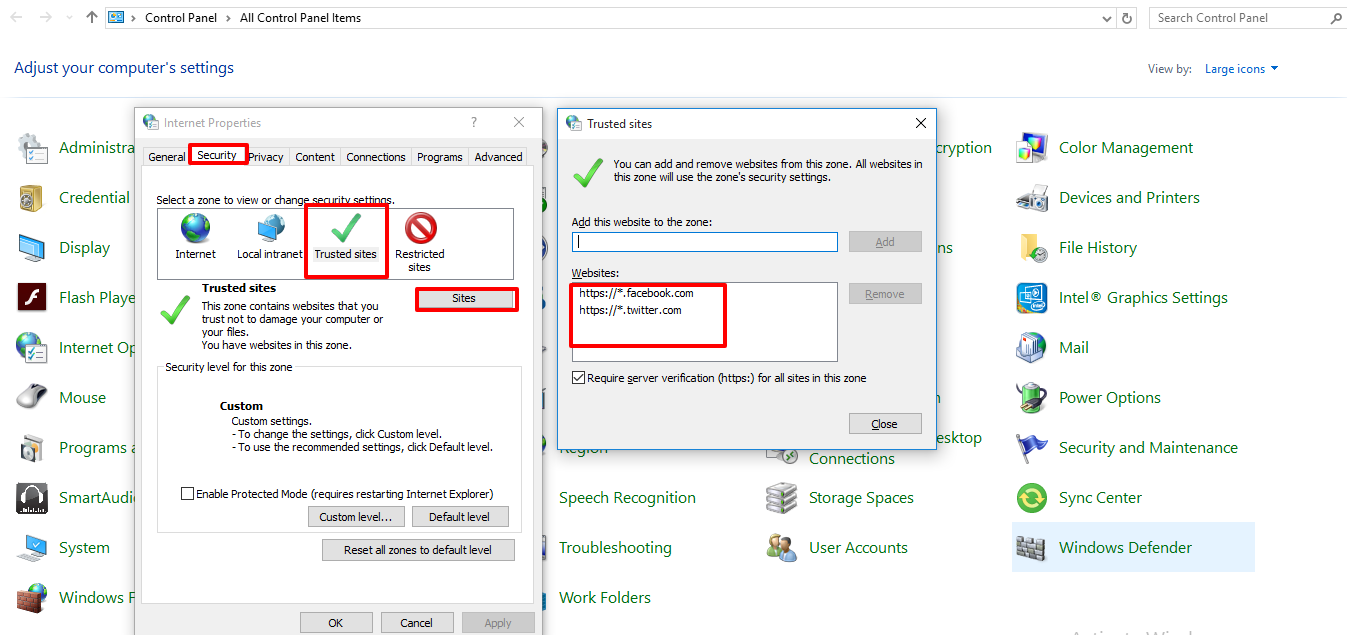Viewport: 1347px width, 635px height.
Task: Select the Internet zone globe icon
Action: pos(195,230)
